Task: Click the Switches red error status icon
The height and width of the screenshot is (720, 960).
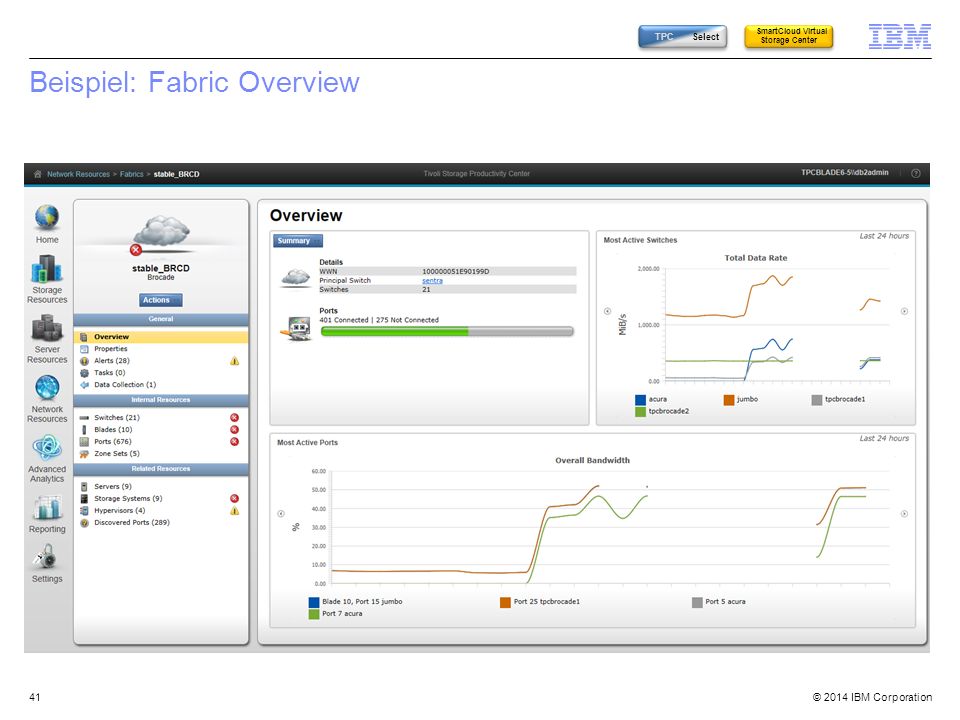Action: 234,418
